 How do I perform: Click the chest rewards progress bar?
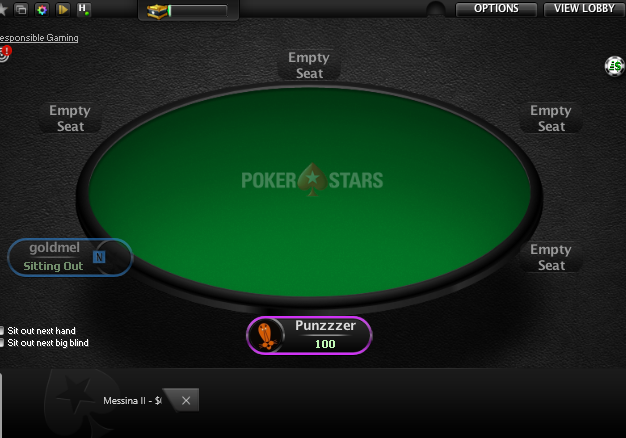pos(198,11)
